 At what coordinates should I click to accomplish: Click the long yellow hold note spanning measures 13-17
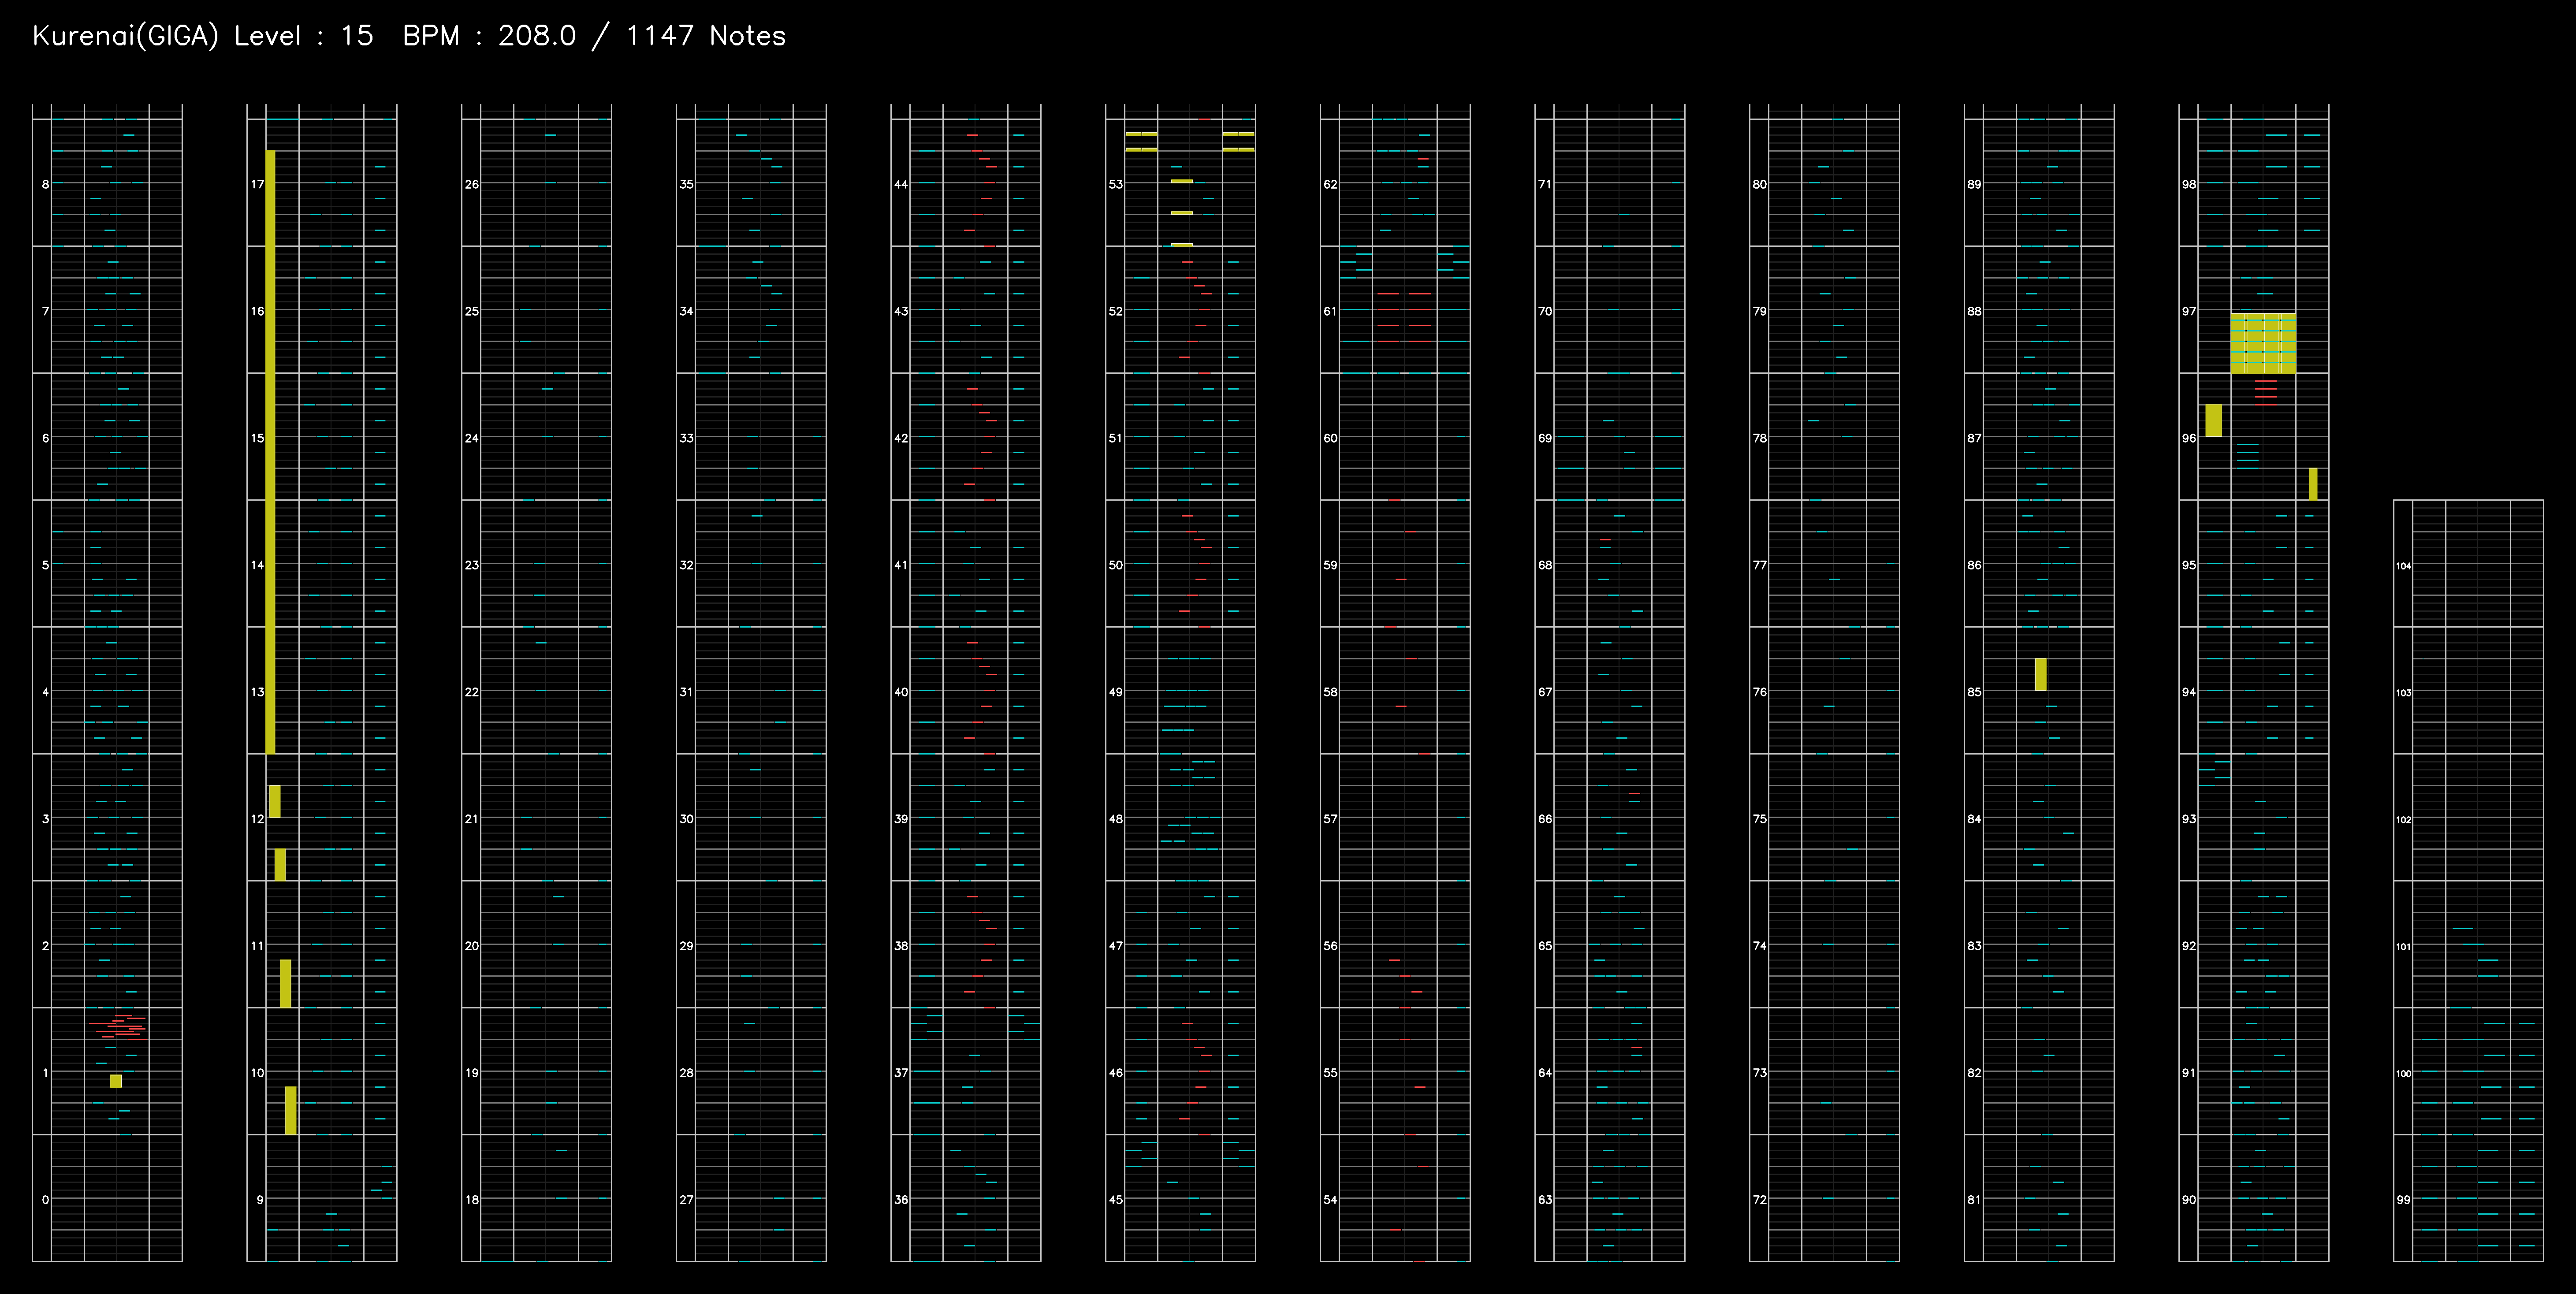[x=270, y=452]
